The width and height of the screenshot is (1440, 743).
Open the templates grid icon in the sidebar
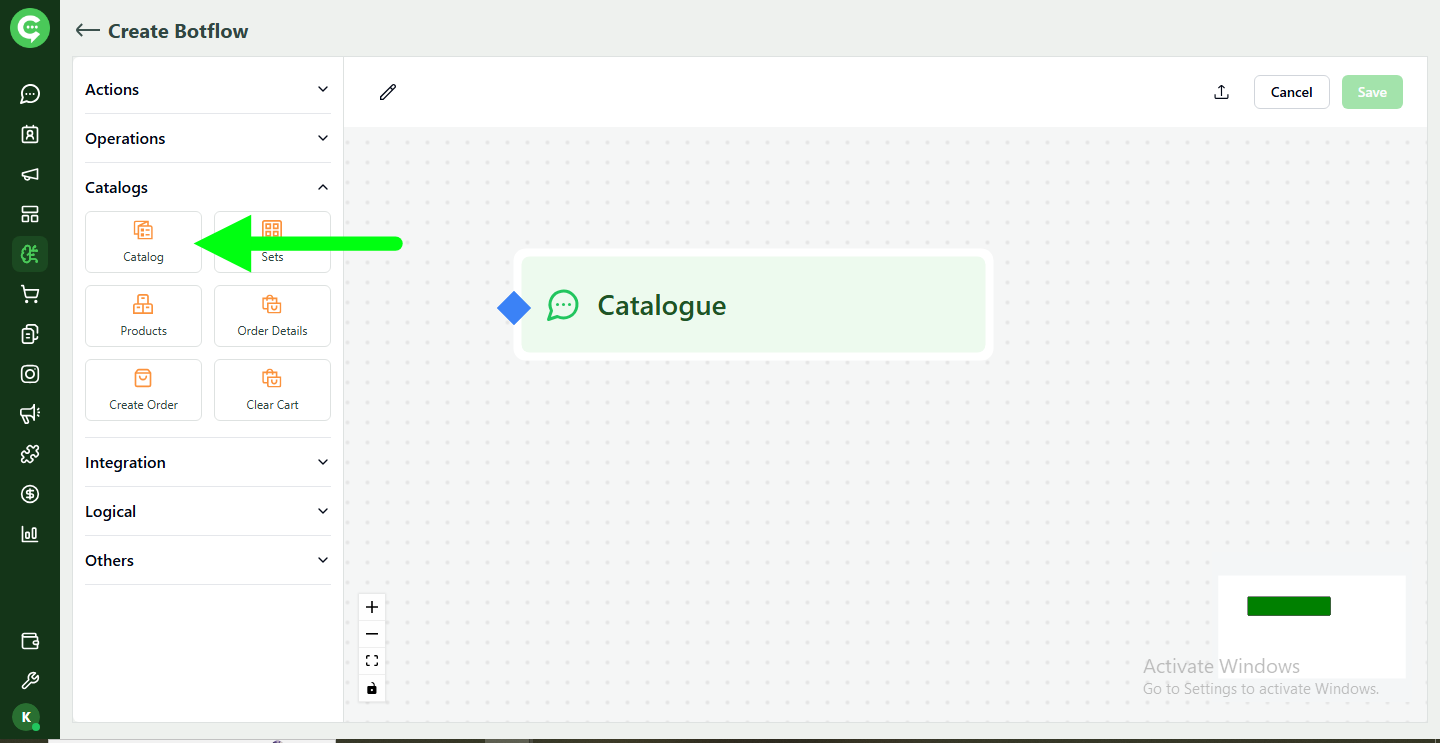[x=30, y=214]
